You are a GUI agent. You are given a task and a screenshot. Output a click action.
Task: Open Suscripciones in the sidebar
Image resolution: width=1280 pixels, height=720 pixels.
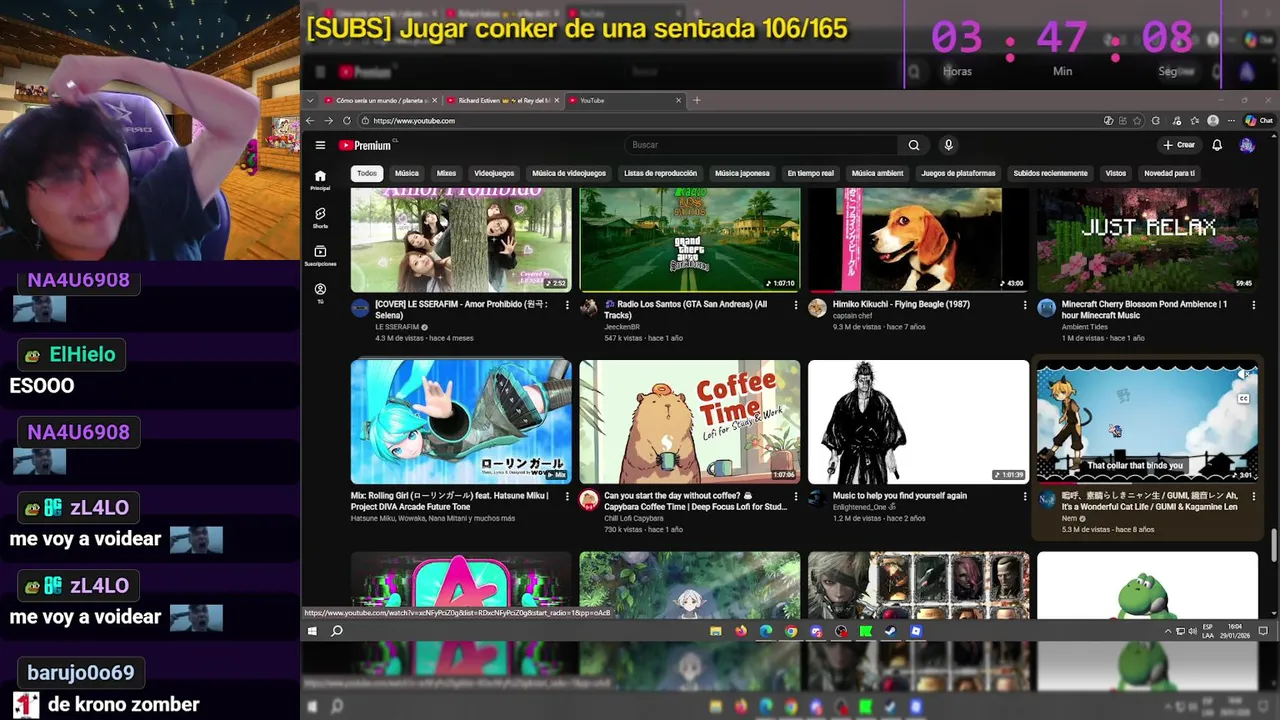[320, 256]
